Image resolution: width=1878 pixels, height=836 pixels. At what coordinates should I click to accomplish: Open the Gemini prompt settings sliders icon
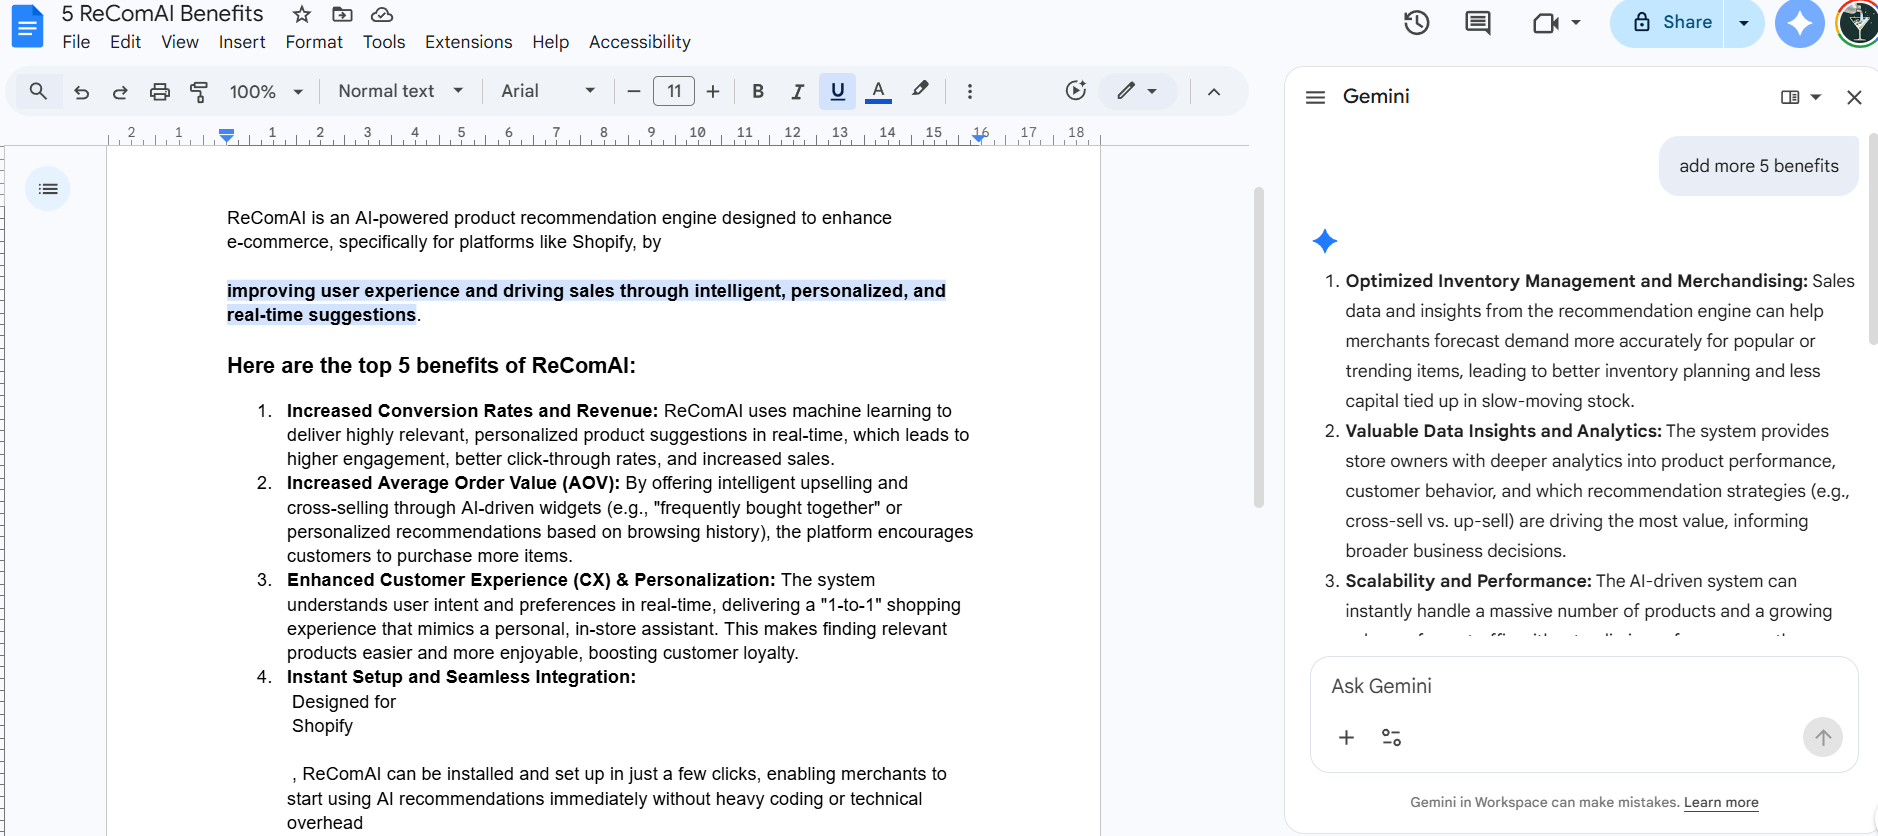coord(1391,738)
